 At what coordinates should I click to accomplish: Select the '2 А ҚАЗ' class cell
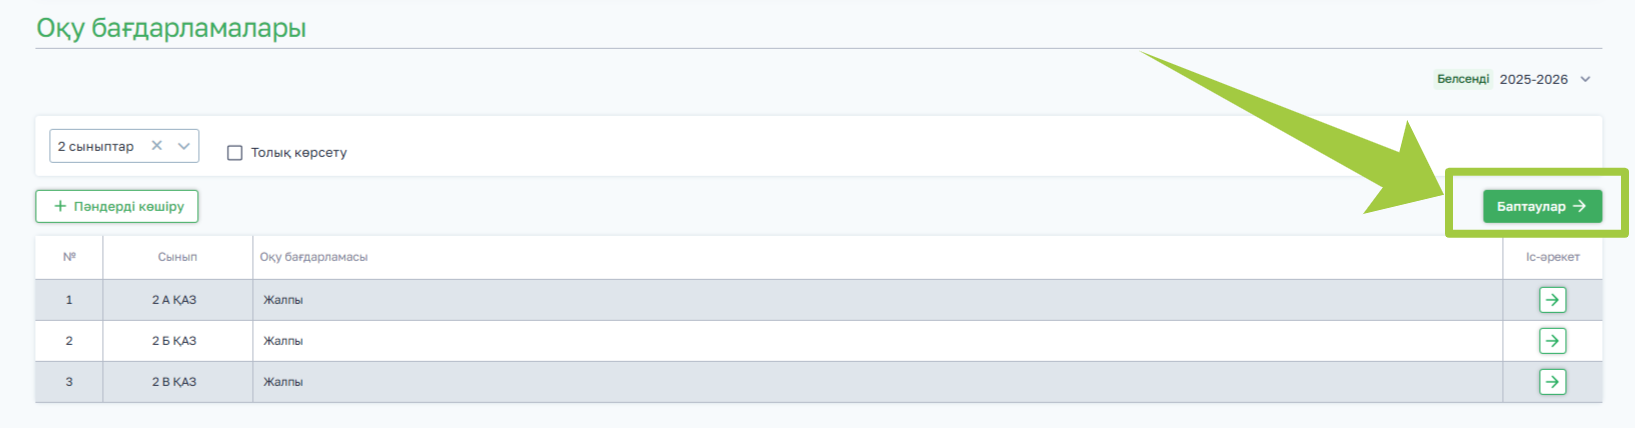(x=174, y=300)
